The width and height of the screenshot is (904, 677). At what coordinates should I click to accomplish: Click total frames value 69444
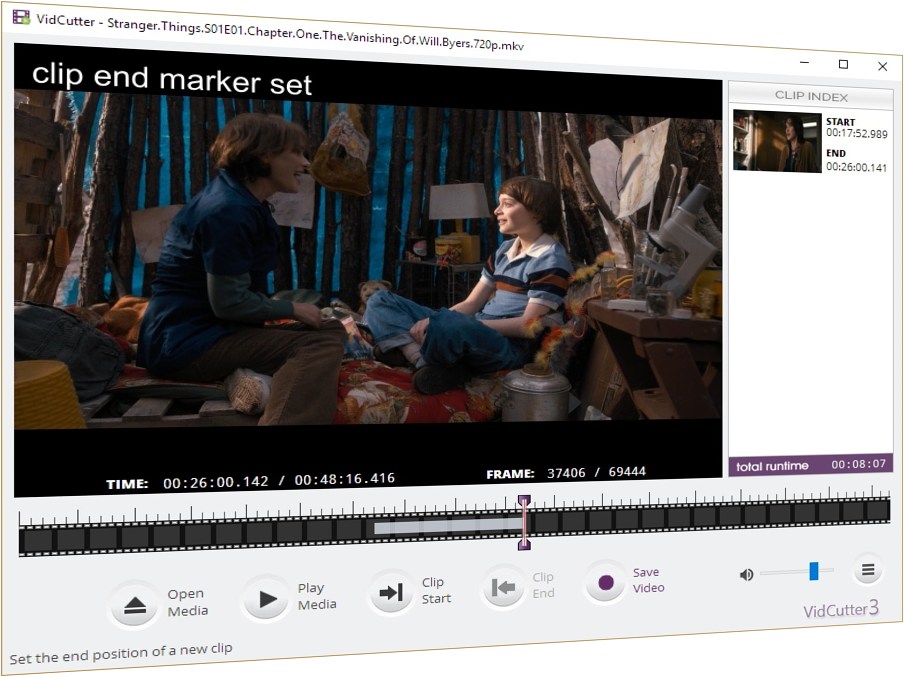[x=627, y=472]
